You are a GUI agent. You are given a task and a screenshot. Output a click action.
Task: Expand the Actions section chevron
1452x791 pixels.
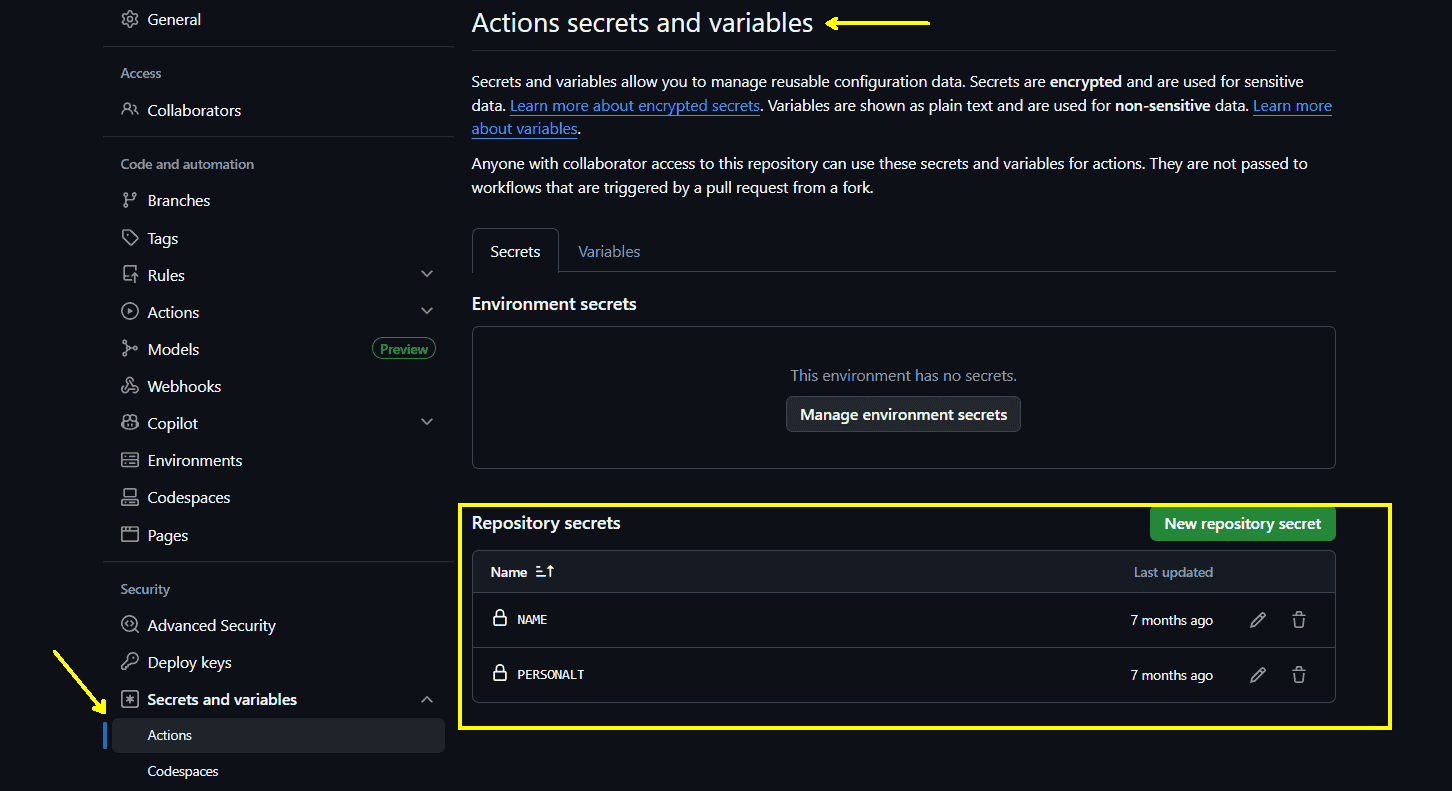427,311
